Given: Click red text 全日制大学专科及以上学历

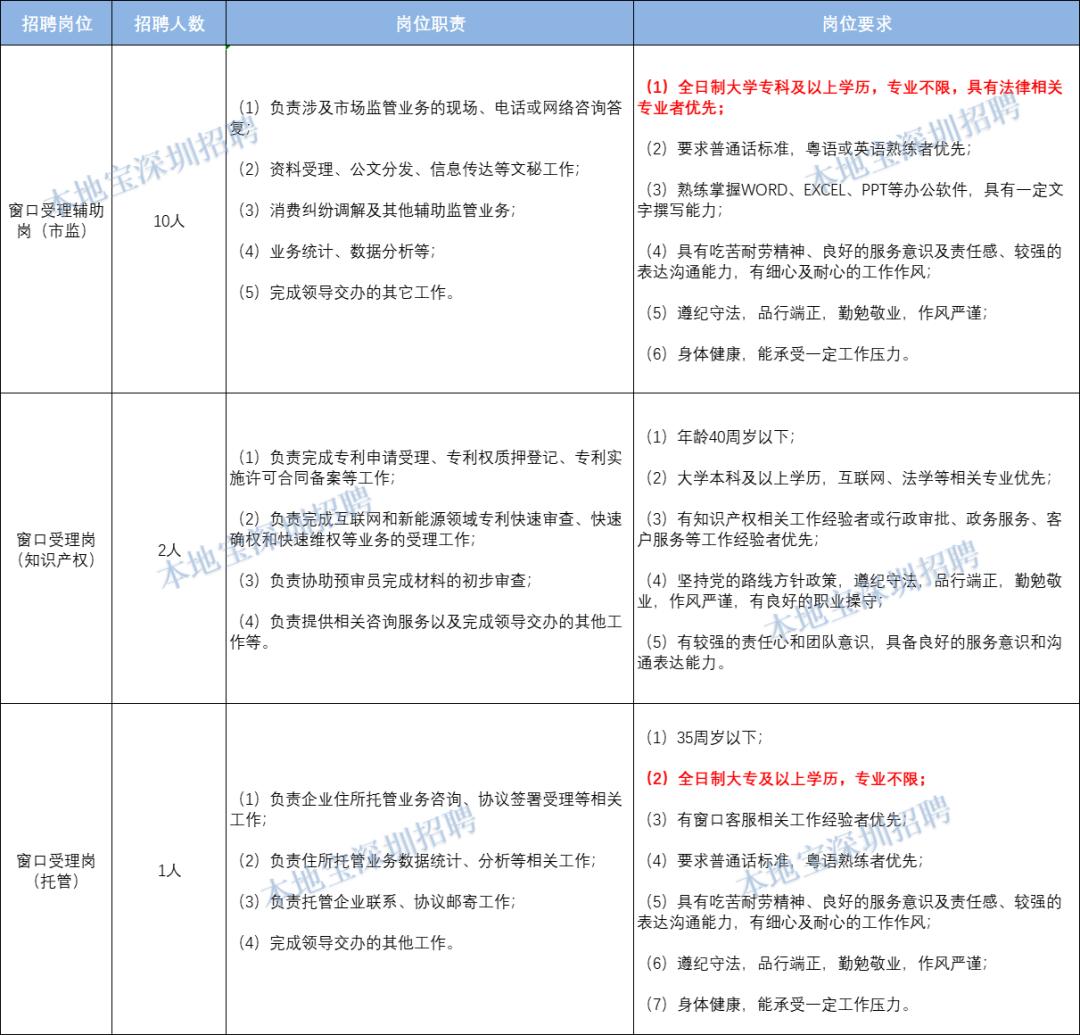Looking at the screenshot, I should 776,87.
